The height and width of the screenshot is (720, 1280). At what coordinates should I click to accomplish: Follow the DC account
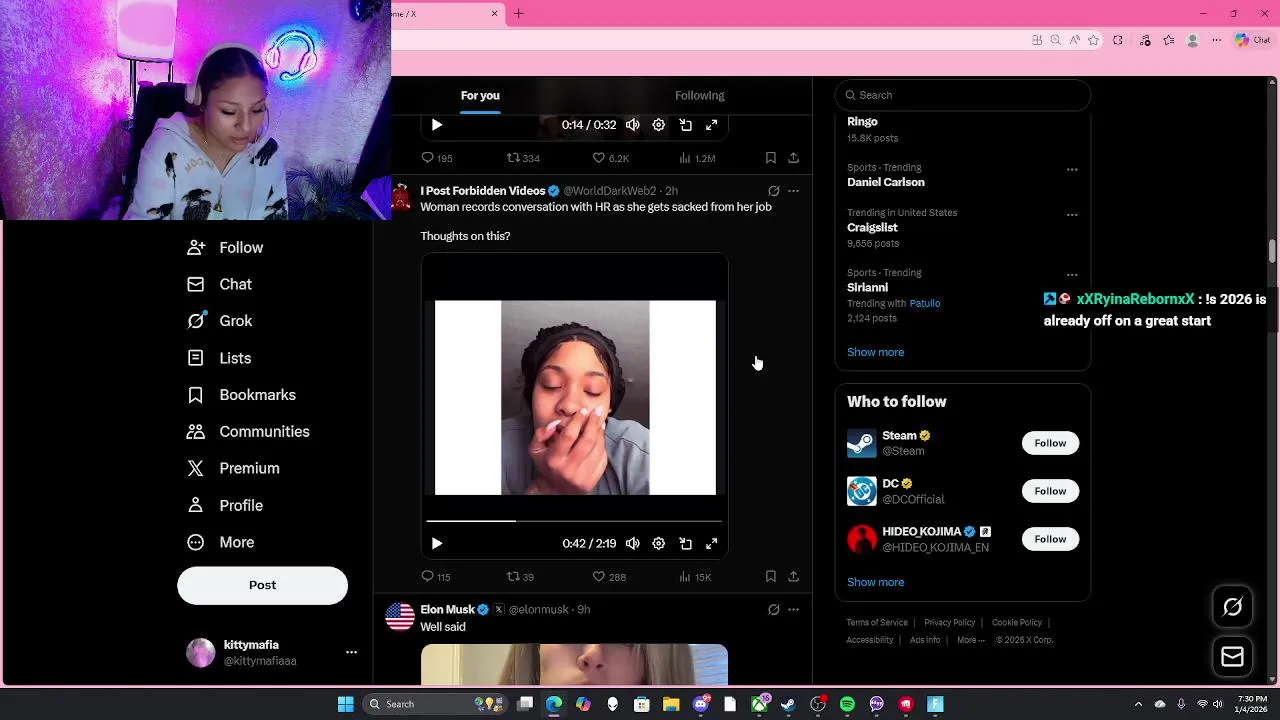coord(1050,491)
